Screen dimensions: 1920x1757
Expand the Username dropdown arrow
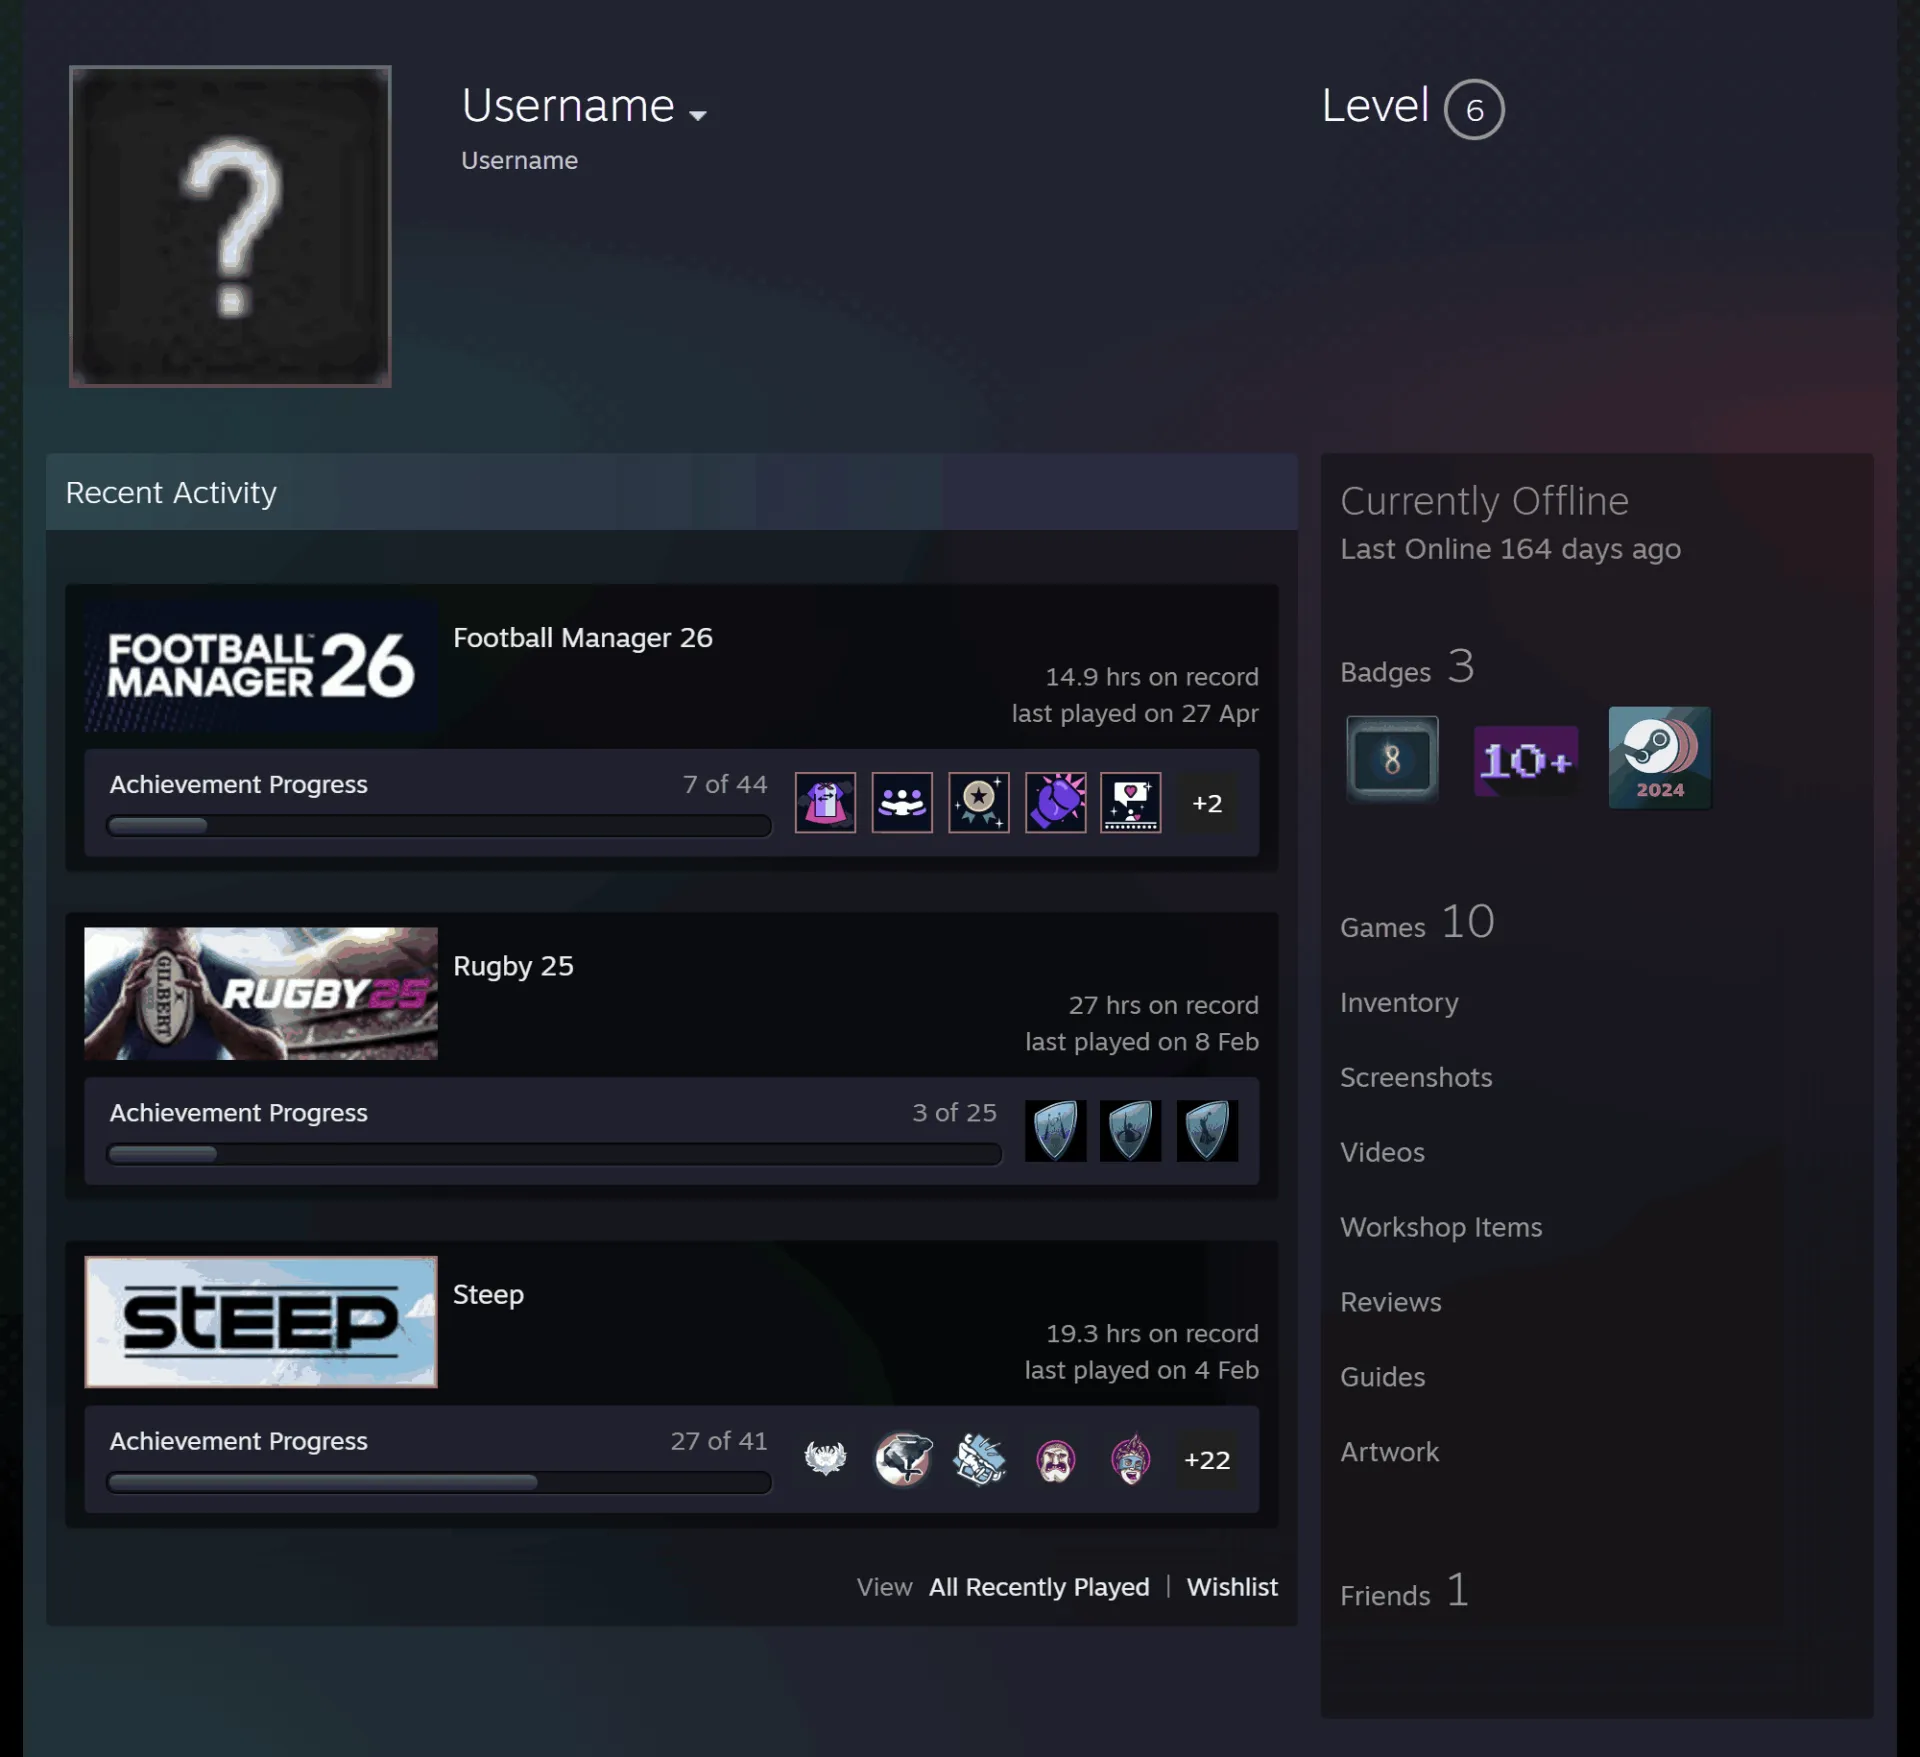698,115
